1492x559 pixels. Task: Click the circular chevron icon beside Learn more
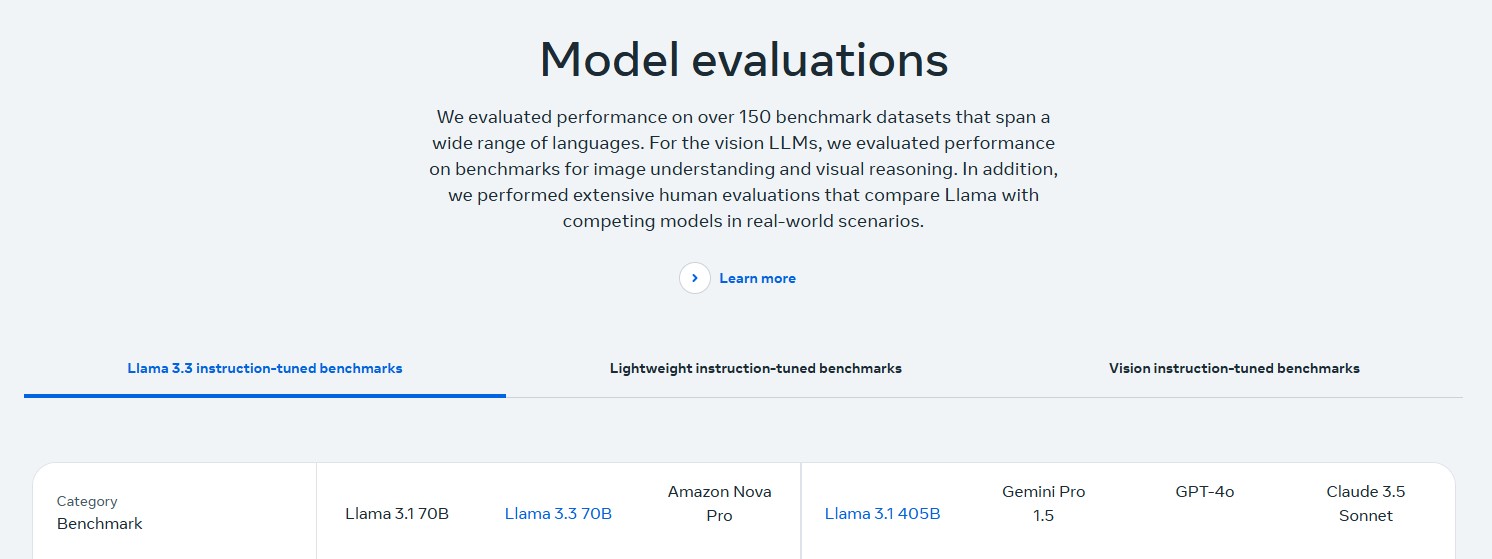[x=695, y=278]
